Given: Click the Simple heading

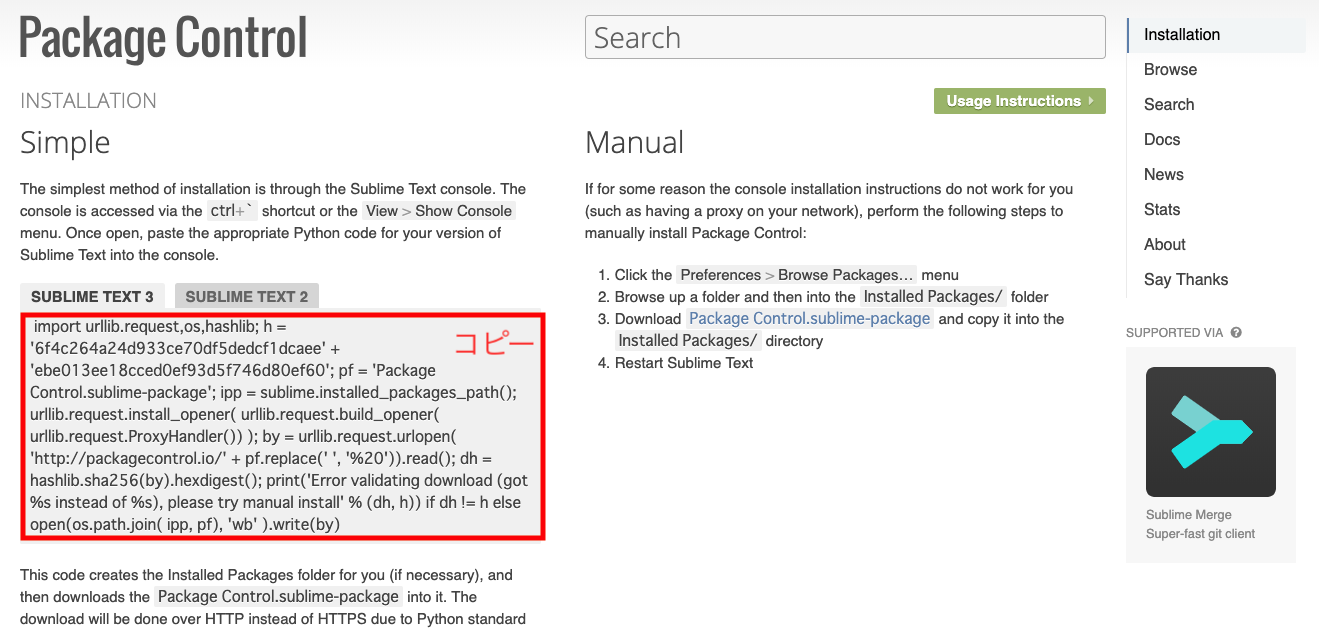Looking at the screenshot, I should (65, 142).
